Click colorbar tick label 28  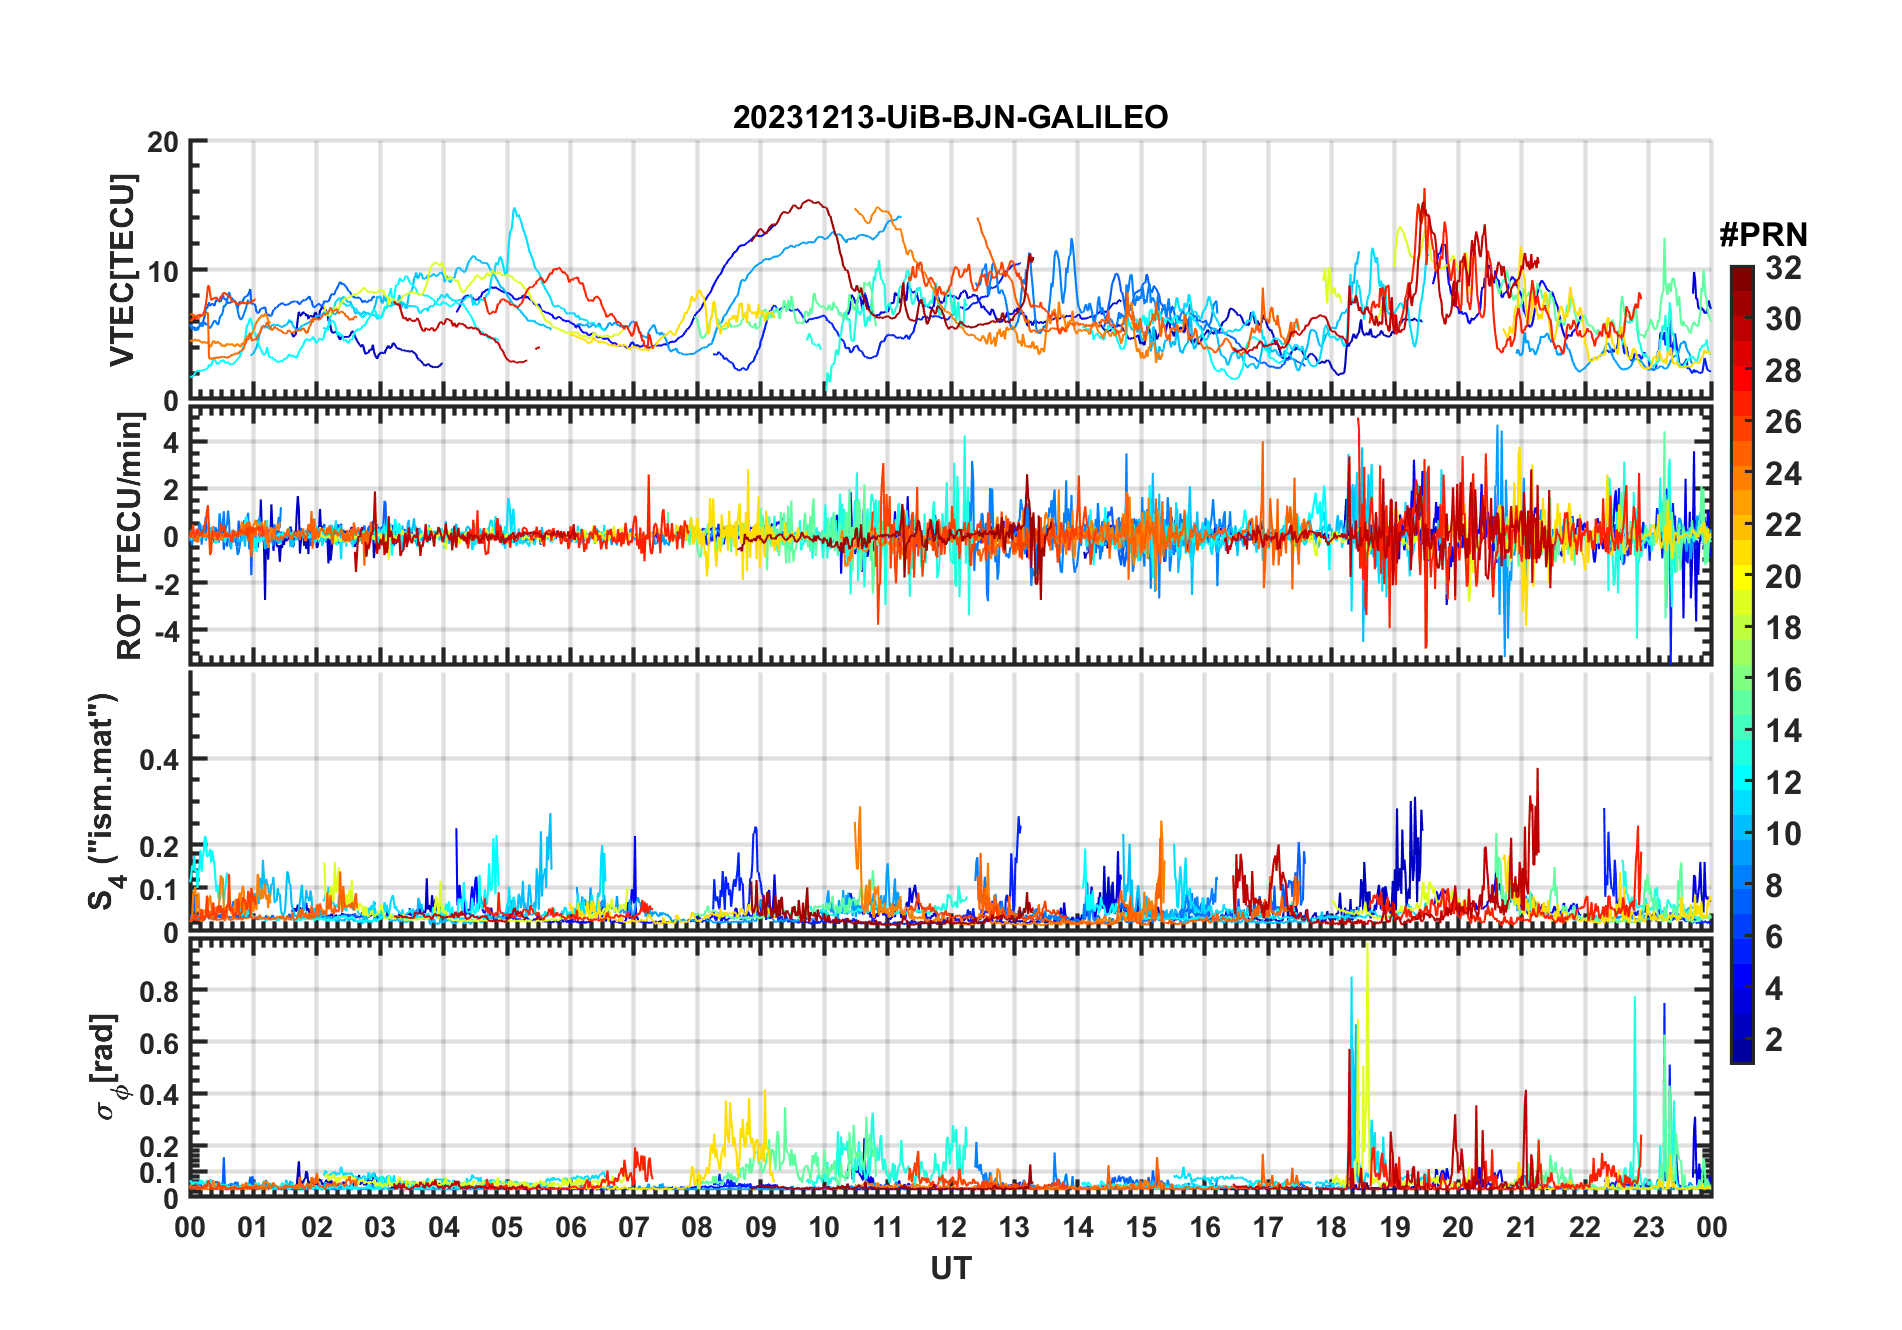pyautogui.click(x=1783, y=371)
